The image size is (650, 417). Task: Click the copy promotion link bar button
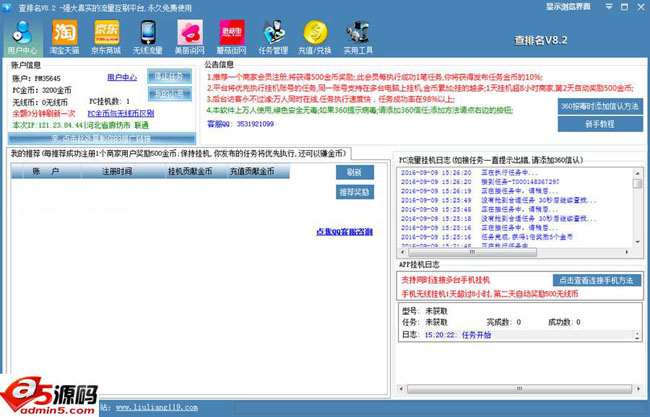tap(102, 138)
